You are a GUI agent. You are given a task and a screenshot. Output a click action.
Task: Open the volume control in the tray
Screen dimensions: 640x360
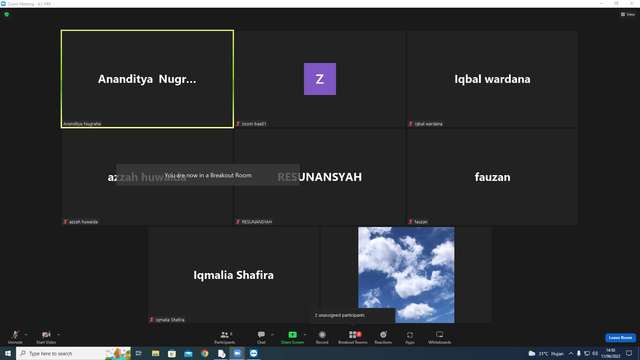(x=595, y=353)
